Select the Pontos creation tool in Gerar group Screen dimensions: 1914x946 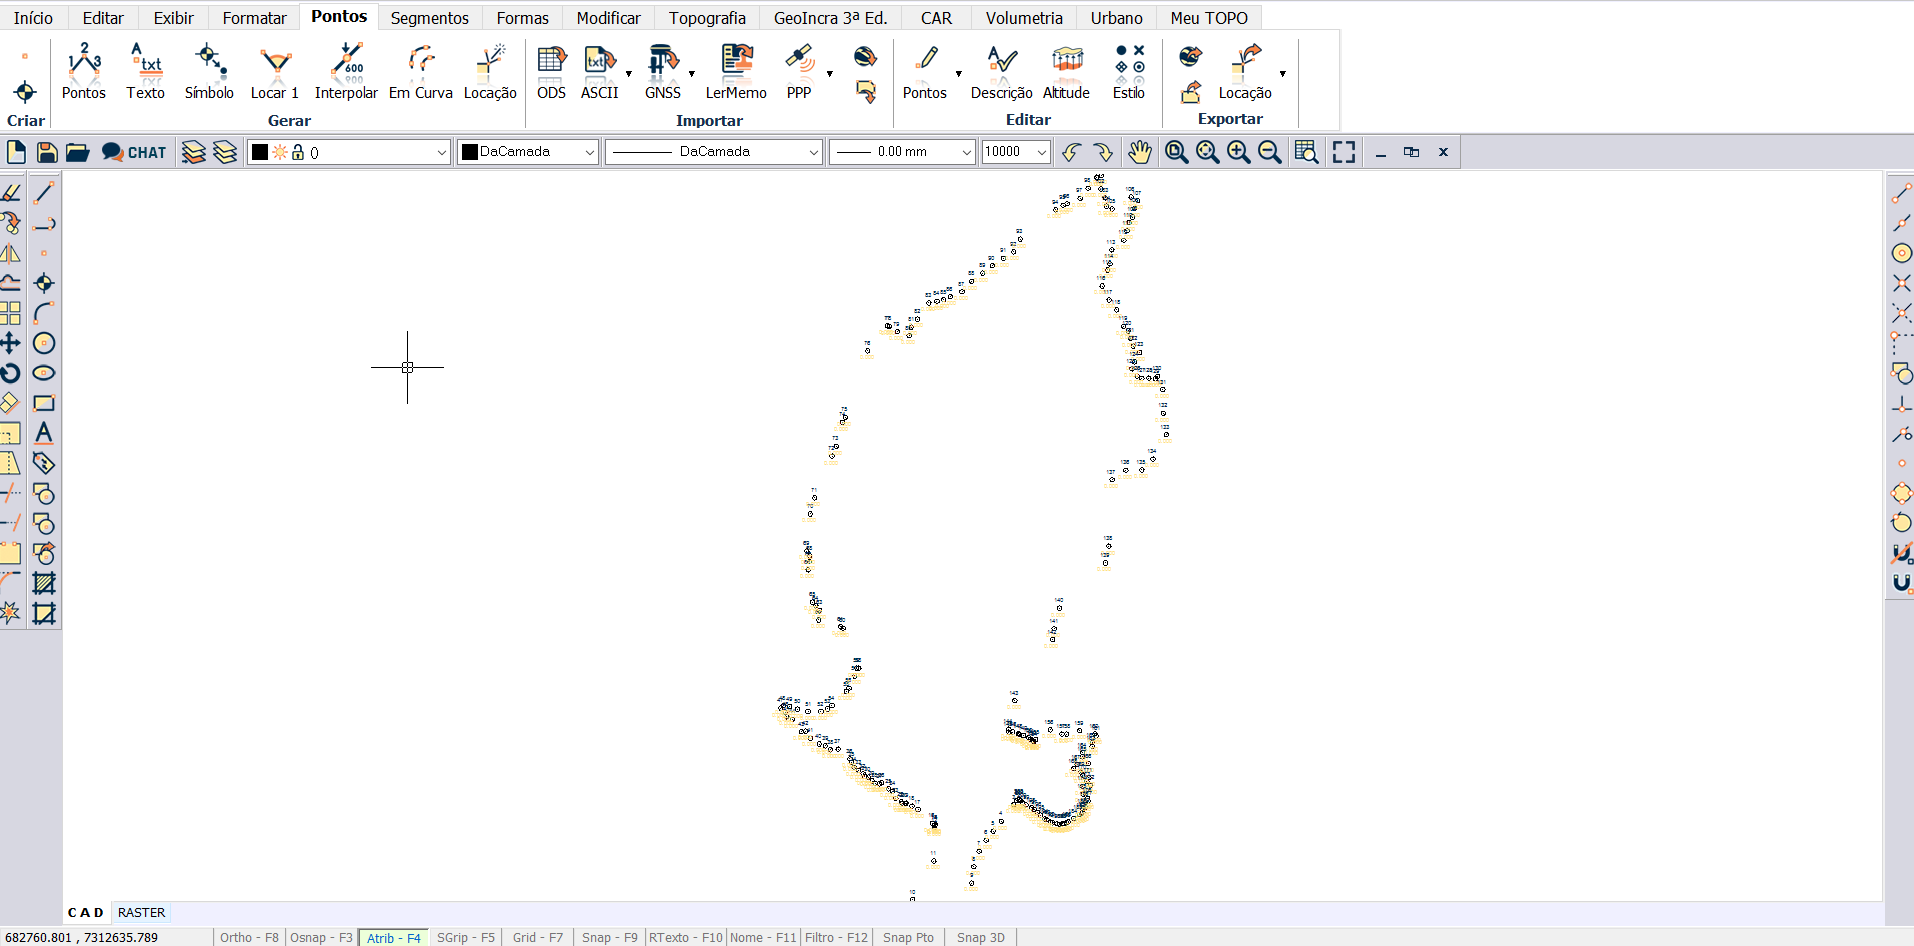(84, 70)
